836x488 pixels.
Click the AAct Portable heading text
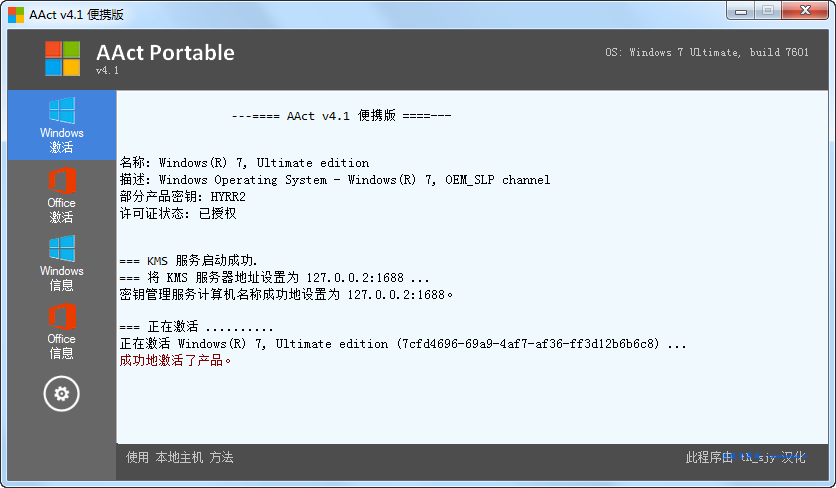[x=165, y=52]
